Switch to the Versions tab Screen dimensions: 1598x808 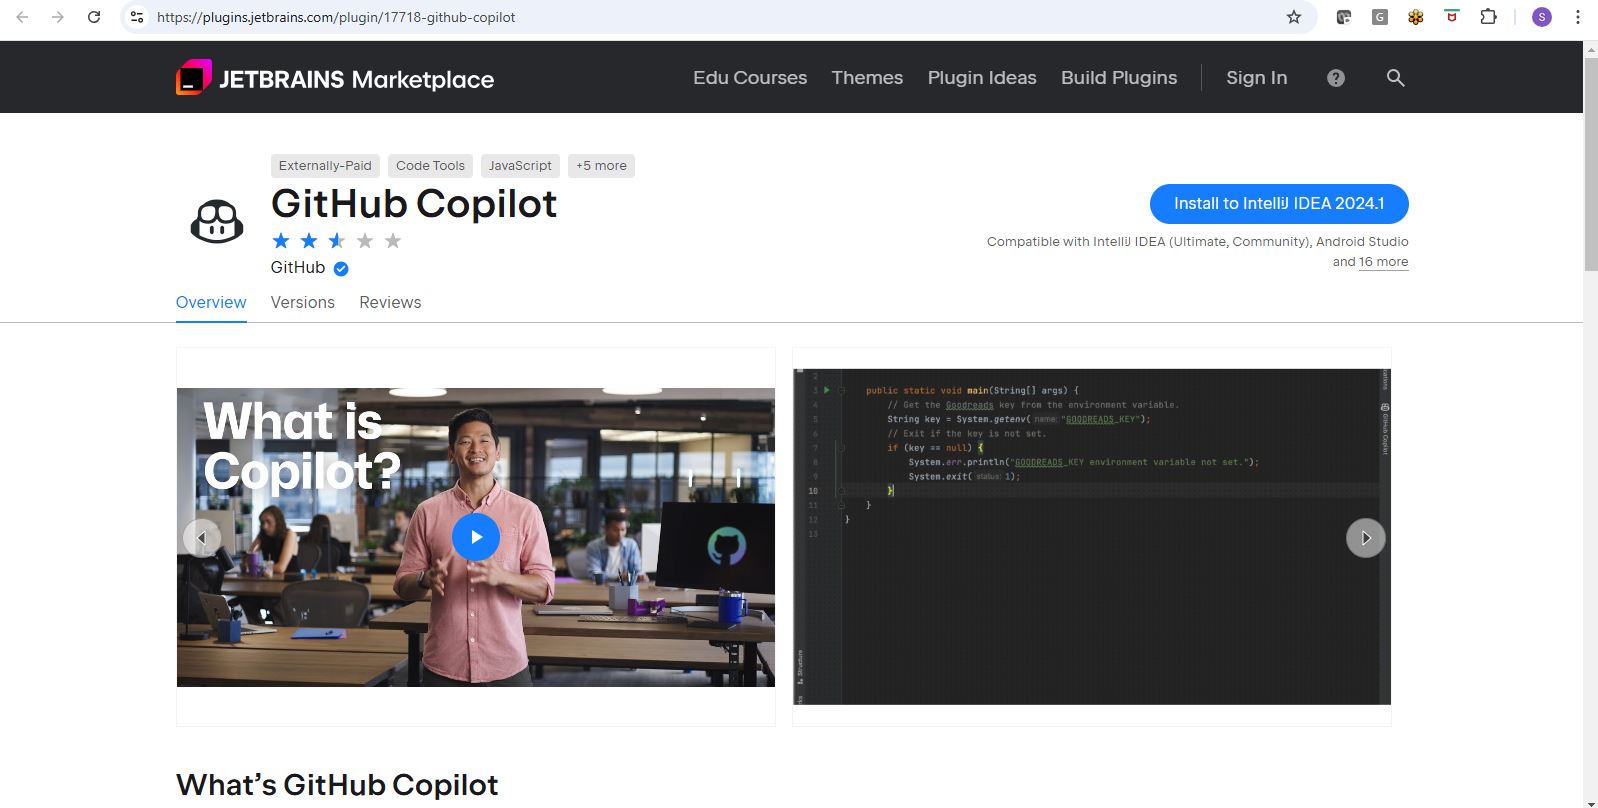pyautogui.click(x=303, y=302)
